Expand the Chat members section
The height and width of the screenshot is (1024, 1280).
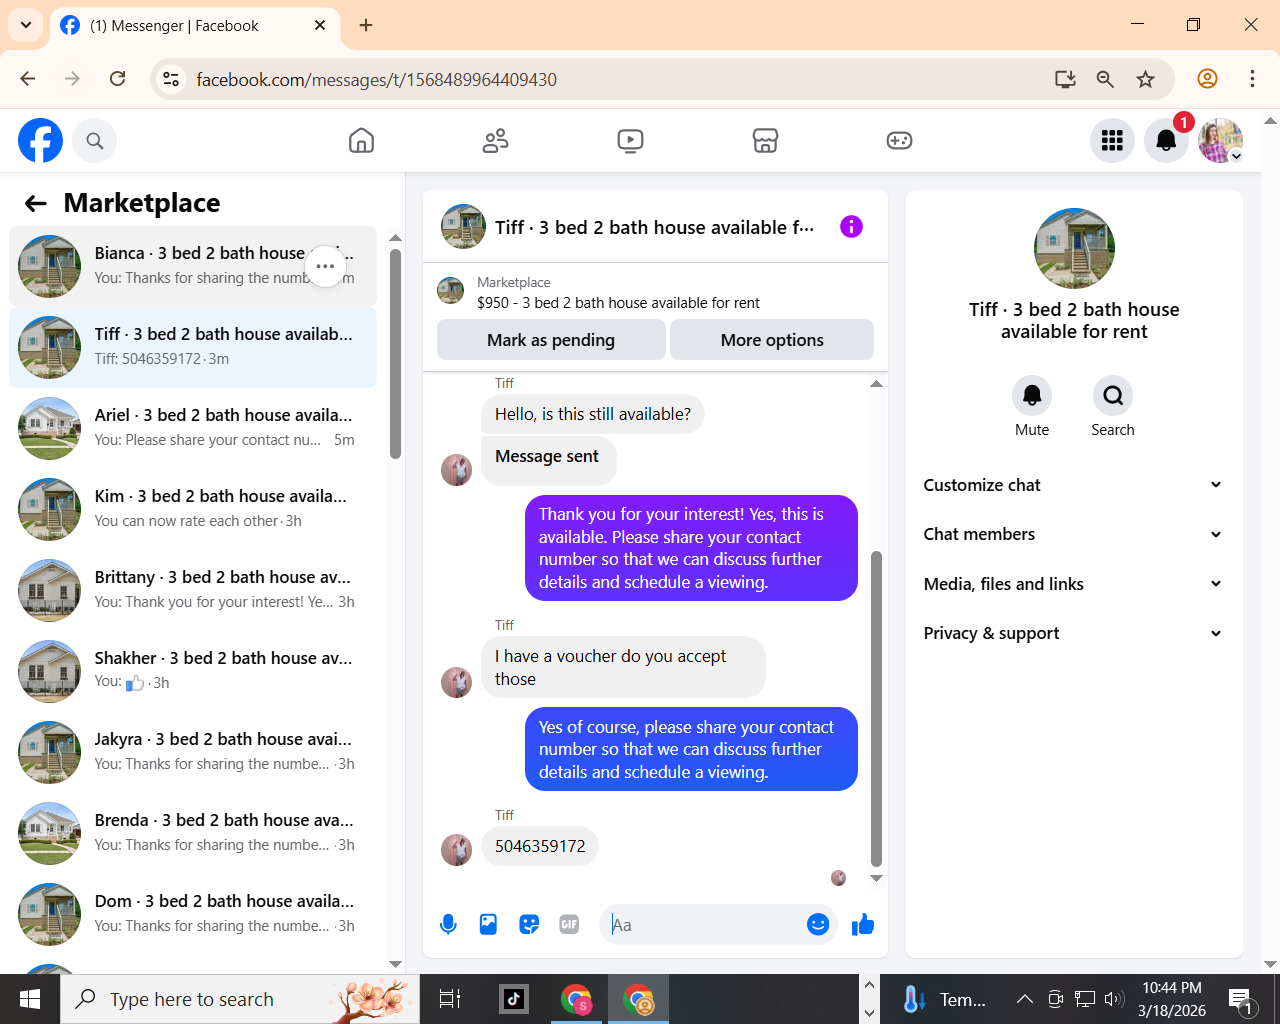point(1074,534)
